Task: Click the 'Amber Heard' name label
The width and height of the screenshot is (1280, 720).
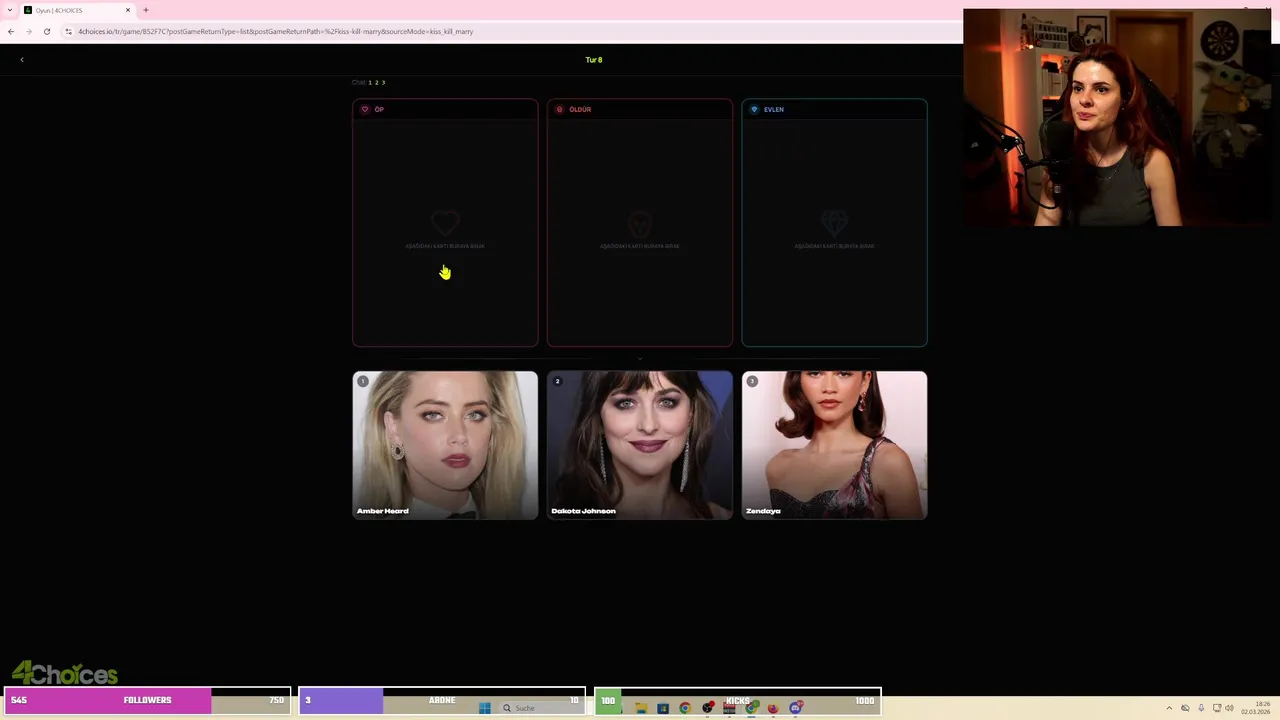Action: 383,511
